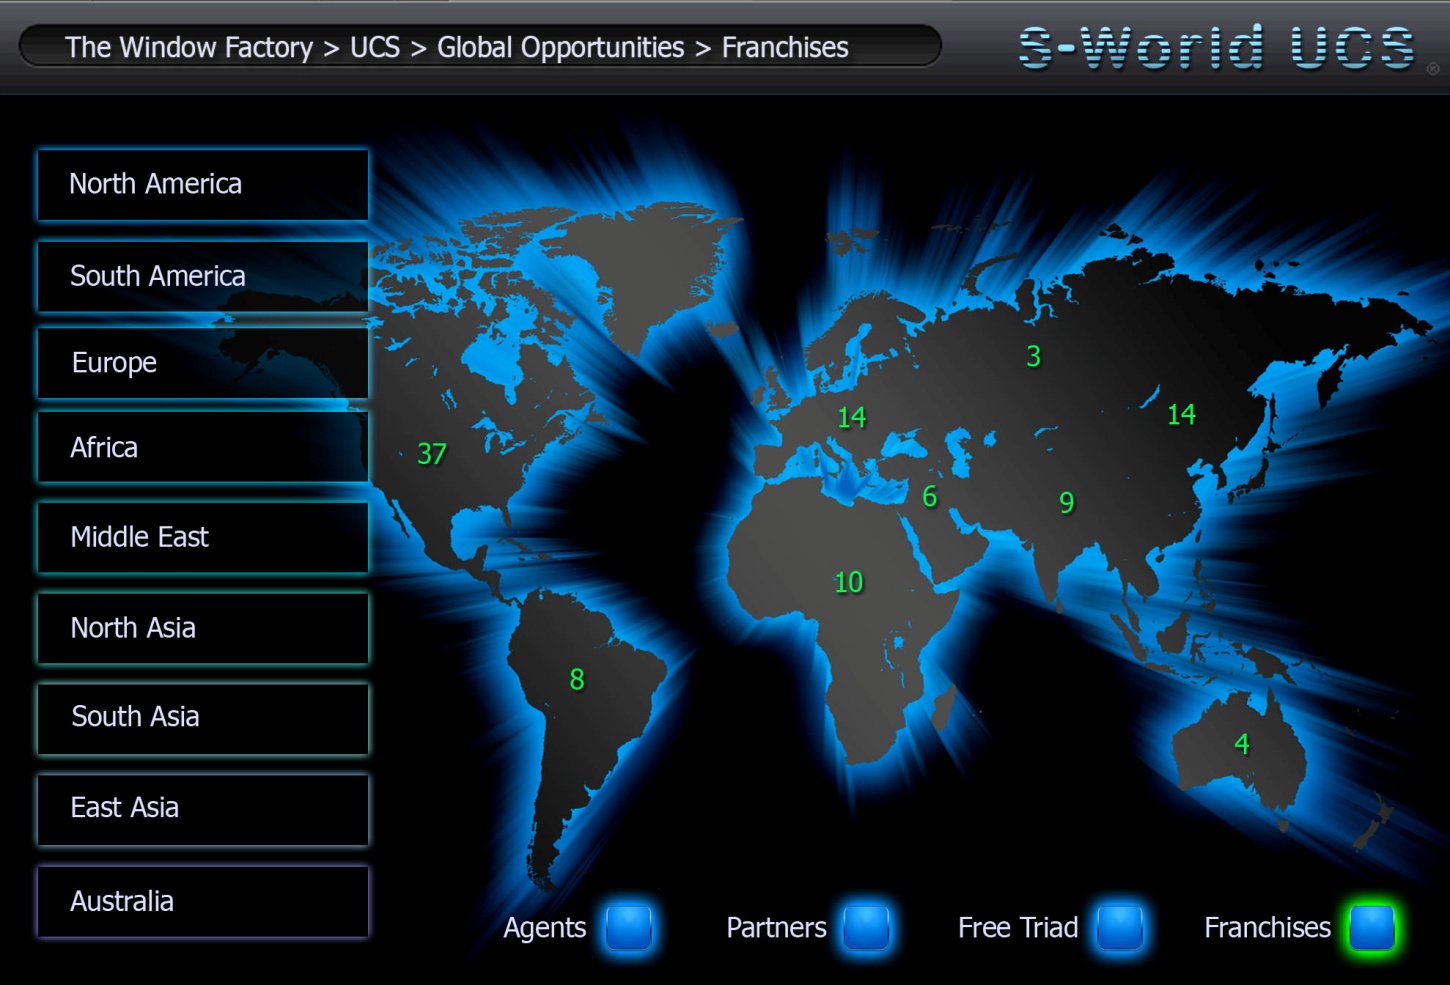Viewport: 1450px width, 985px height.
Task: Click the number 10 on Africa
Action: point(848,582)
